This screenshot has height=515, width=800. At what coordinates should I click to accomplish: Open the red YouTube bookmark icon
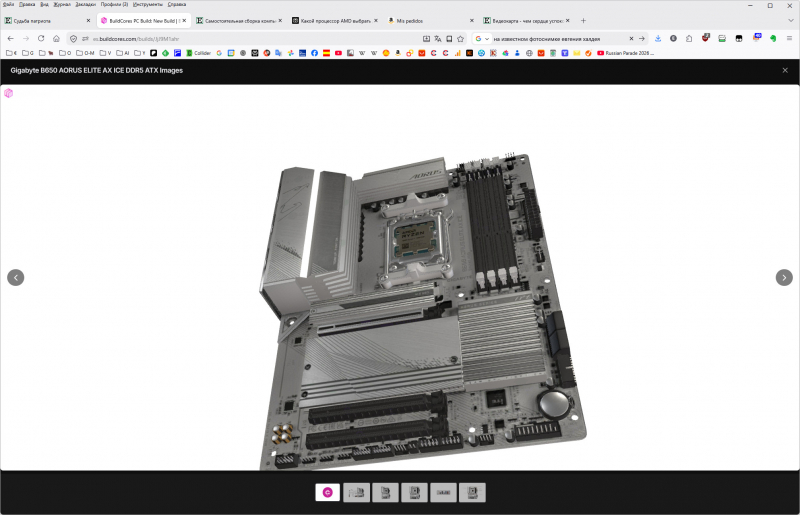(338, 53)
